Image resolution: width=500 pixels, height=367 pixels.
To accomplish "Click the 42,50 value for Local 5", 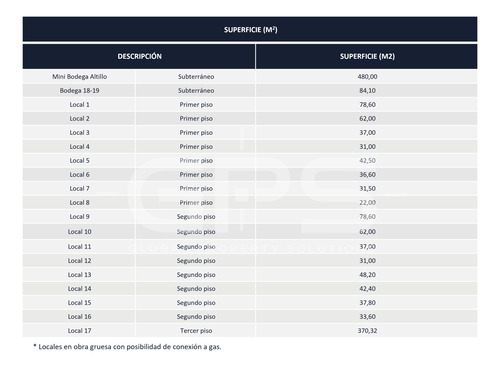I will [x=367, y=161].
